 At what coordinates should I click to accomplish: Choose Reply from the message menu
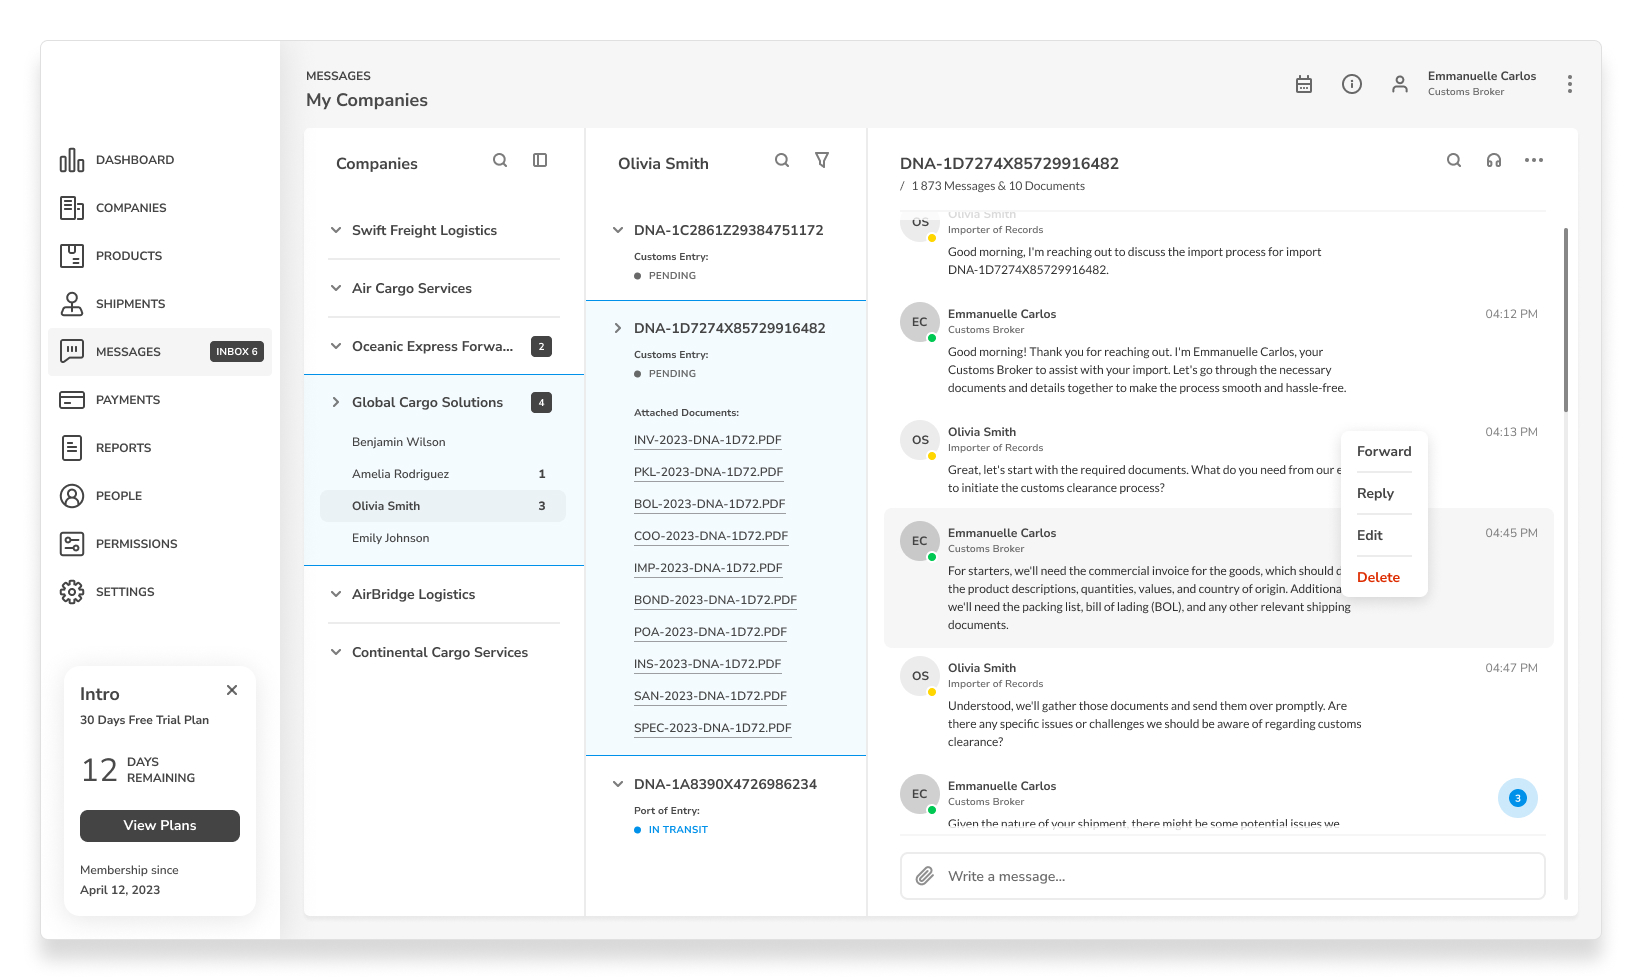point(1375,494)
